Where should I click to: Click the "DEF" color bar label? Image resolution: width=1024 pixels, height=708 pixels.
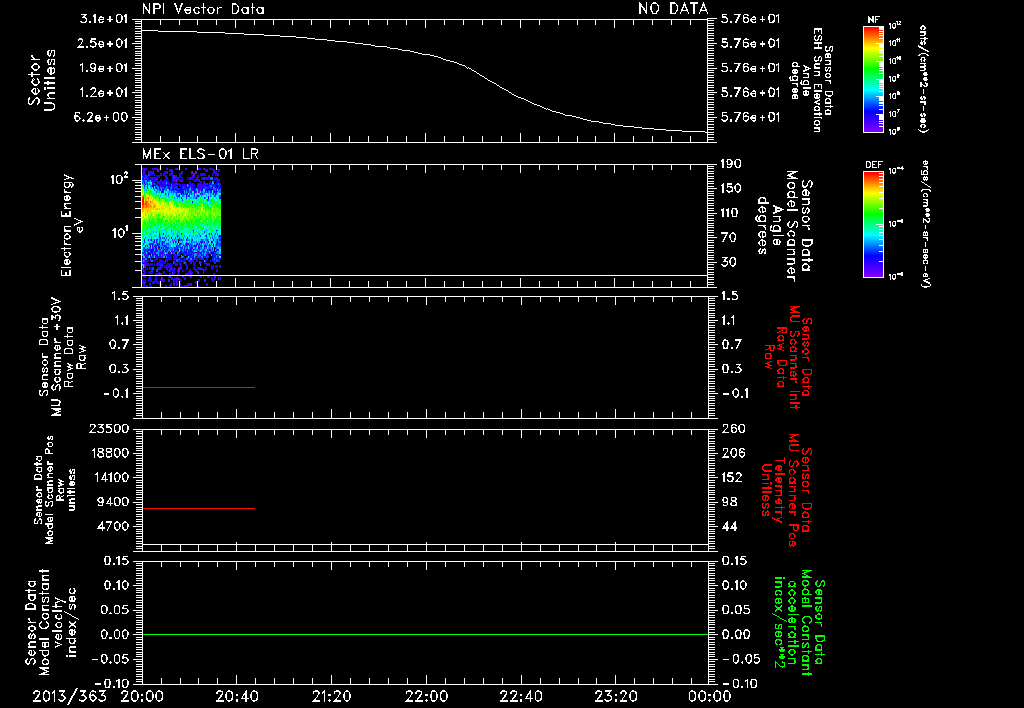tap(873, 165)
